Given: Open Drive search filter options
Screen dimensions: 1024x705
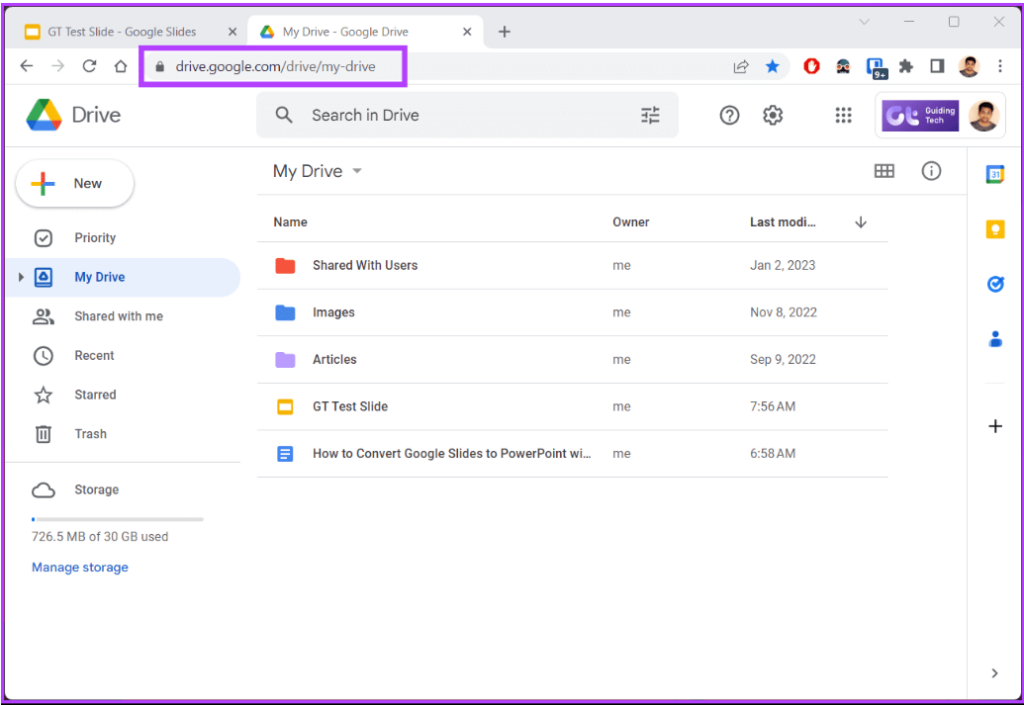Looking at the screenshot, I should coord(650,115).
